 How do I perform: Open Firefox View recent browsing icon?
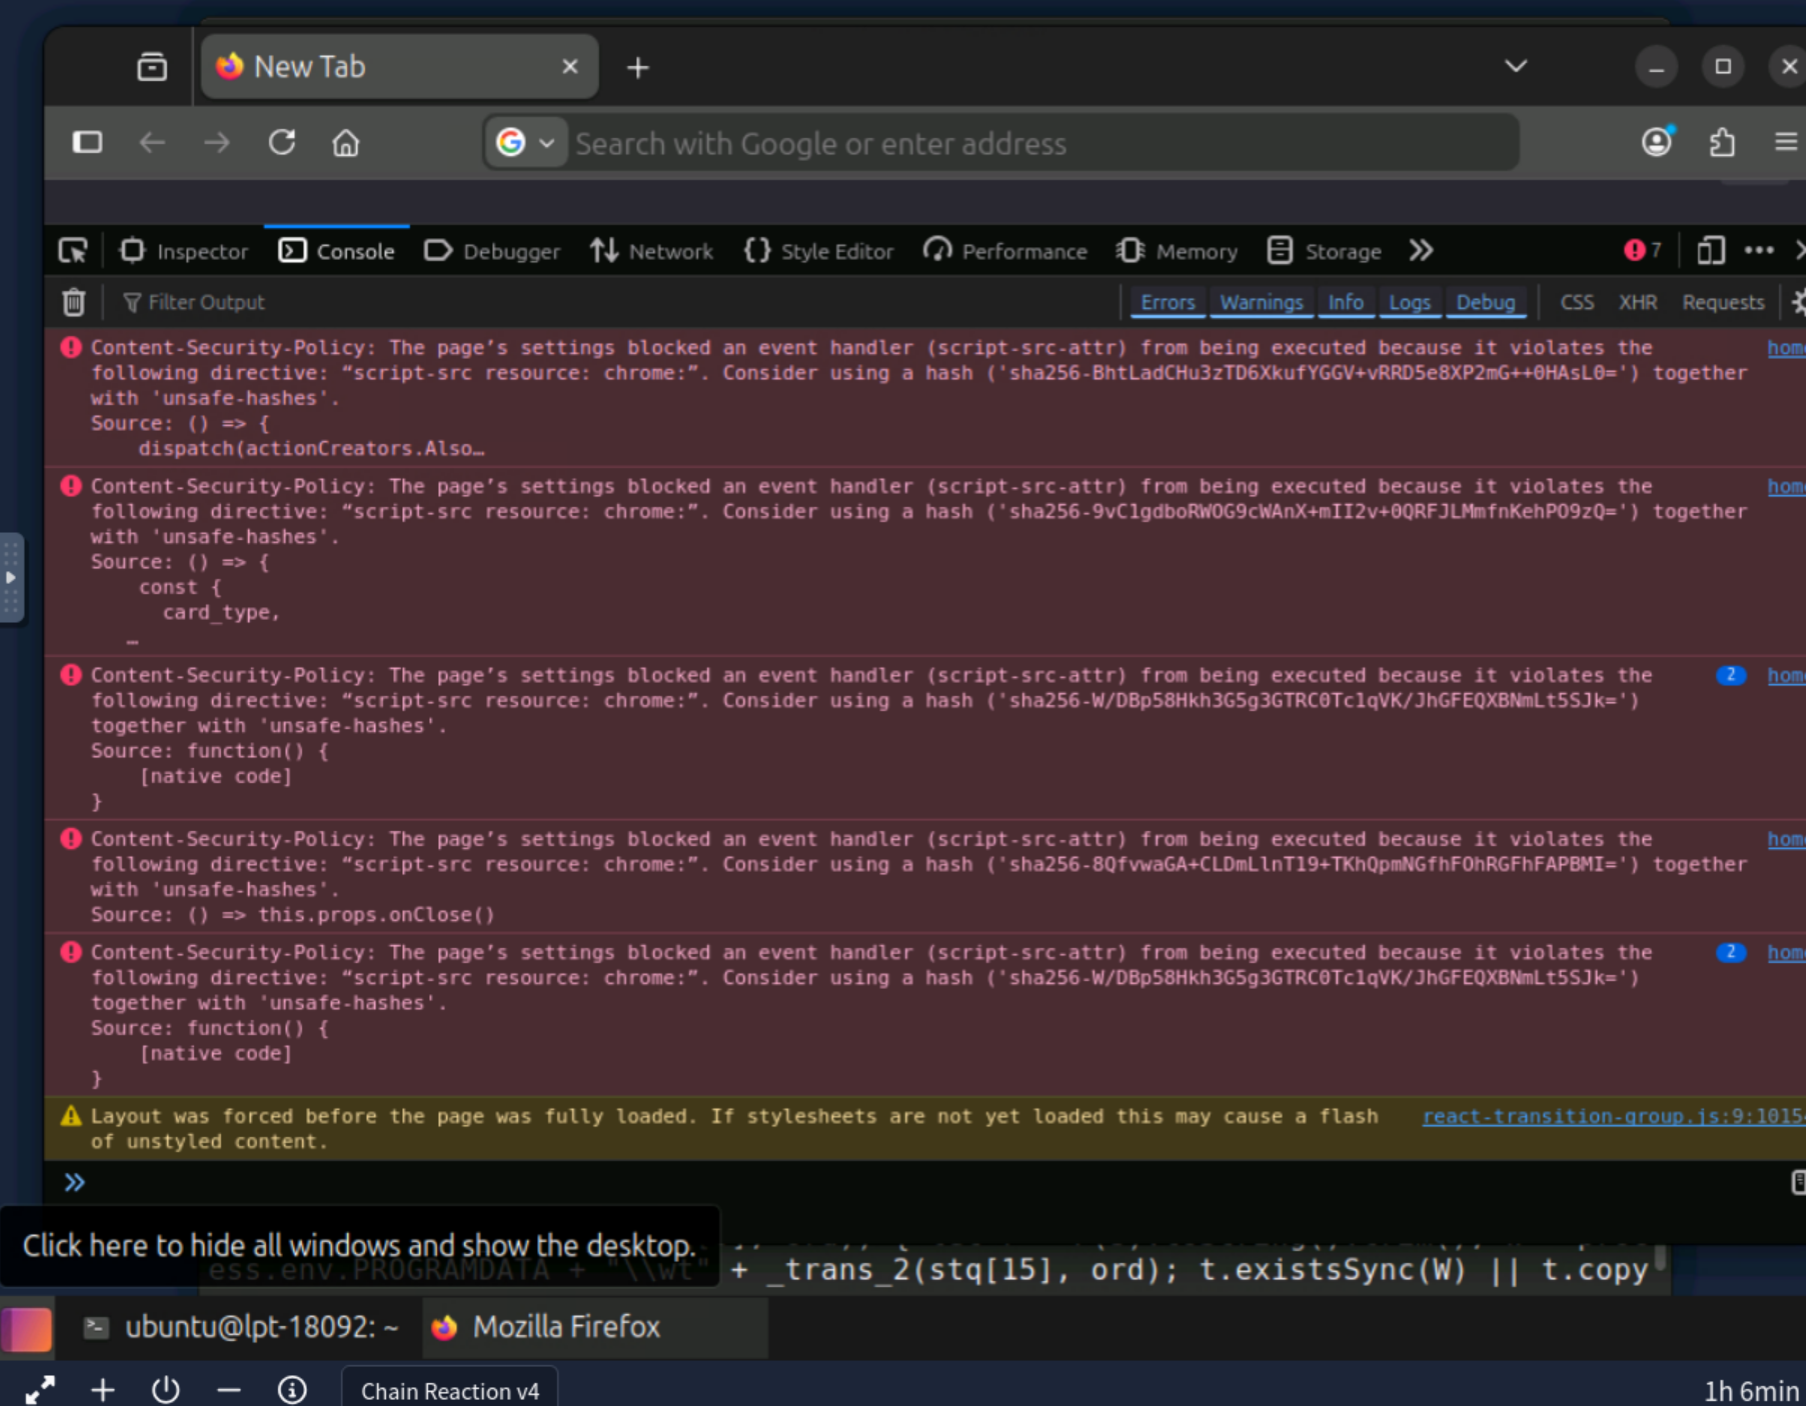pyautogui.click(x=152, y=67)
